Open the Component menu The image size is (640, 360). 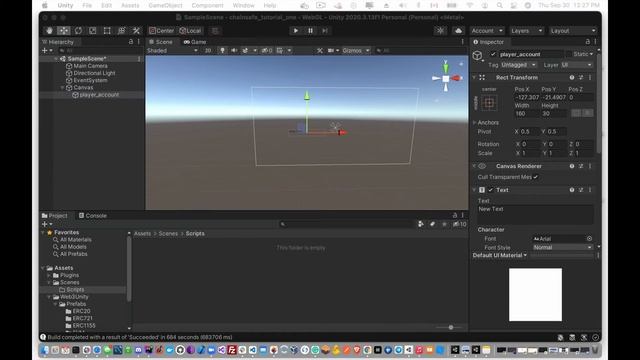click(207, 5)
